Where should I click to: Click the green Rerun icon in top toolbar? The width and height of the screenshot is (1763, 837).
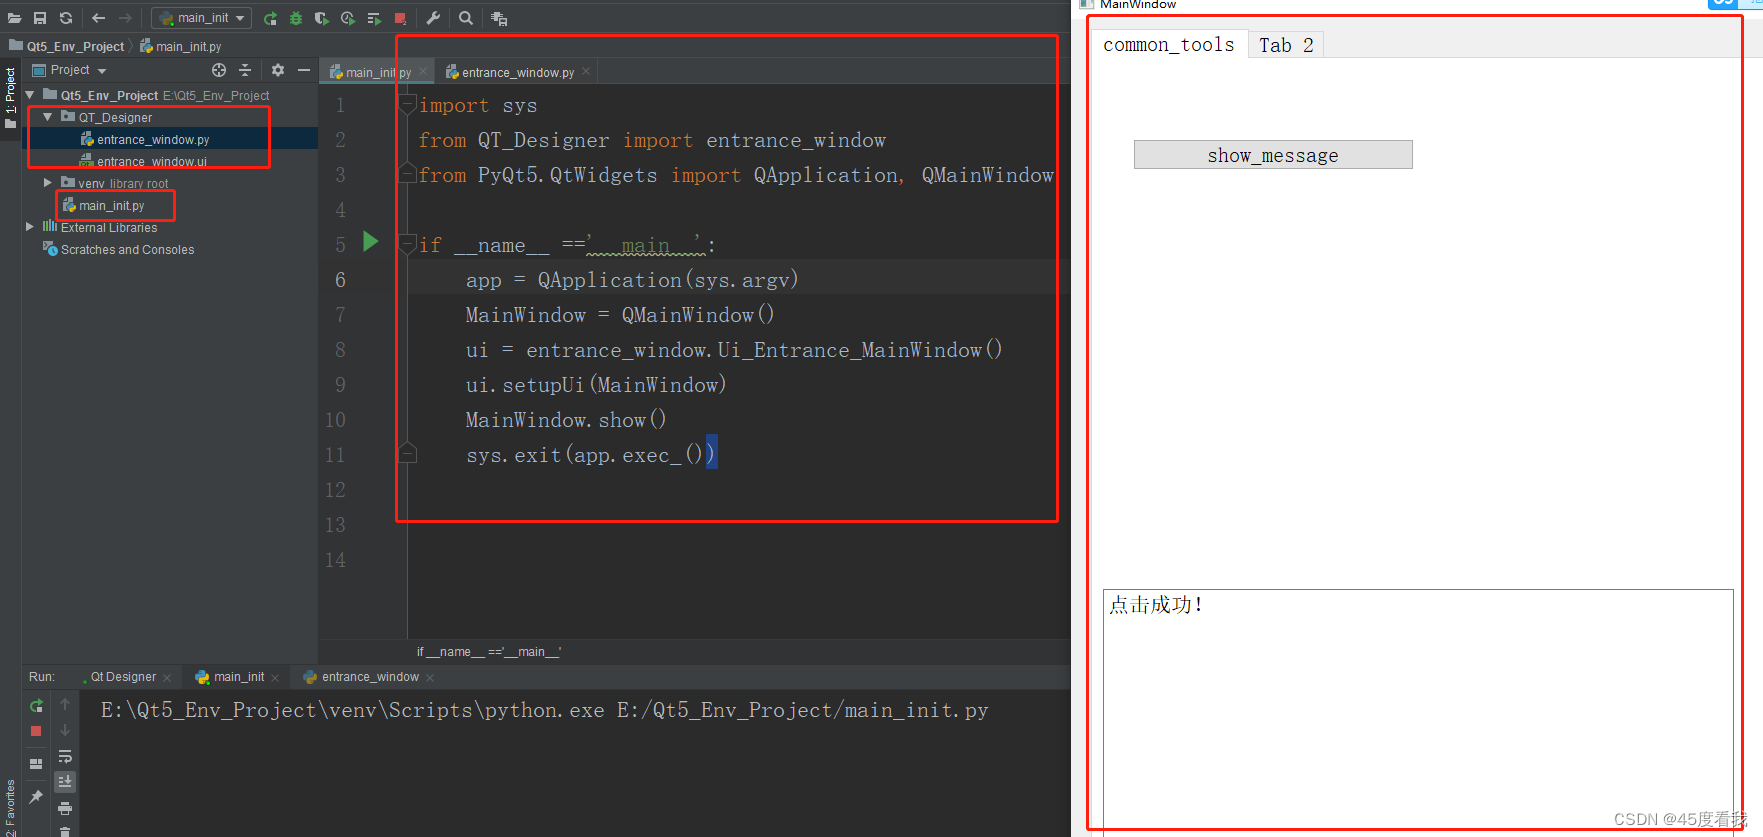click(270, 18)
